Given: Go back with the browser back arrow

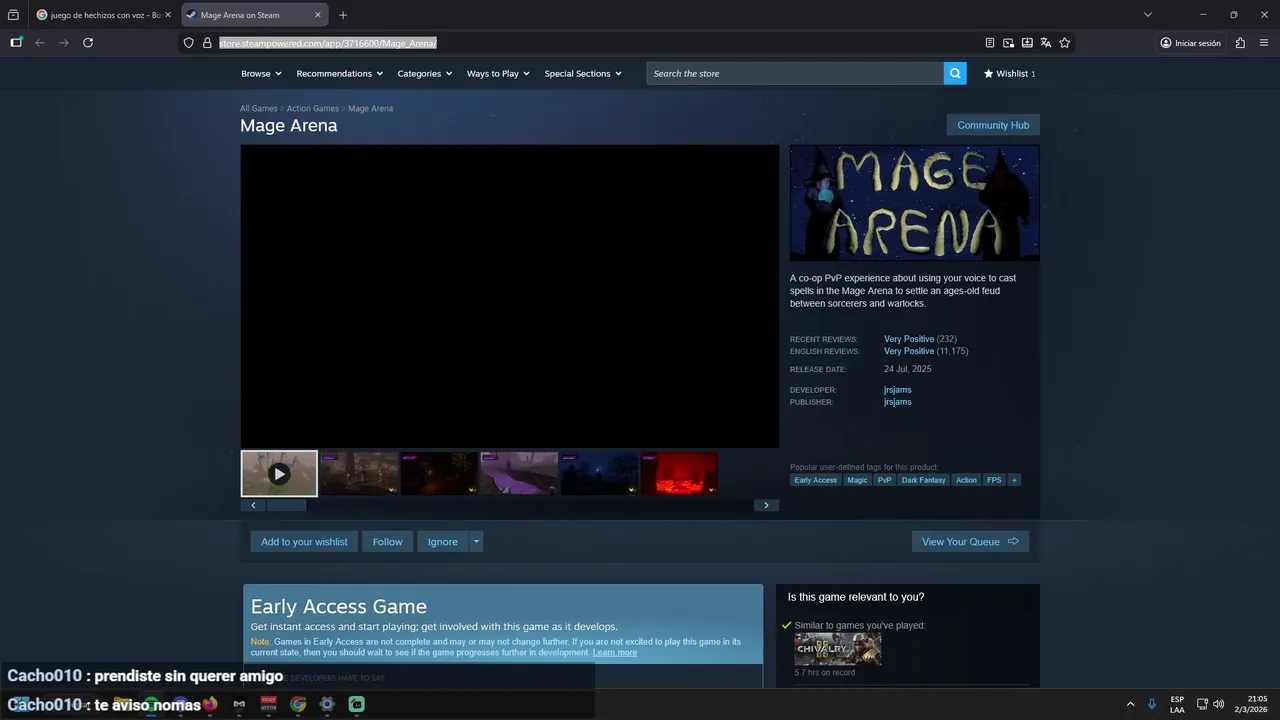Looking at the screenshot, I should pos(40,43).
